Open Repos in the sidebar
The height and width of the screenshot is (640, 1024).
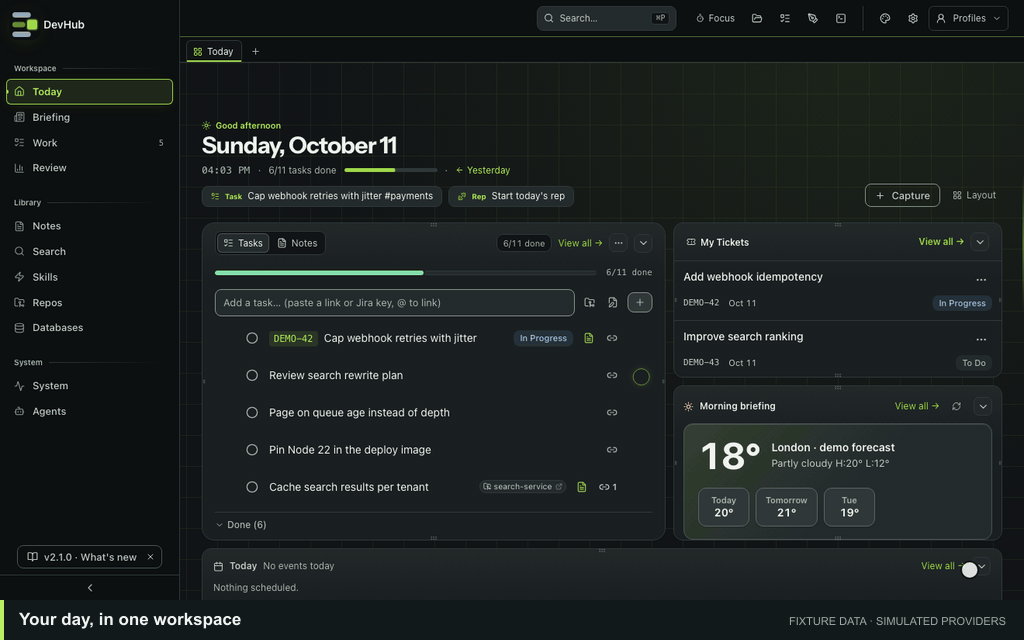(x=89, y=303)
